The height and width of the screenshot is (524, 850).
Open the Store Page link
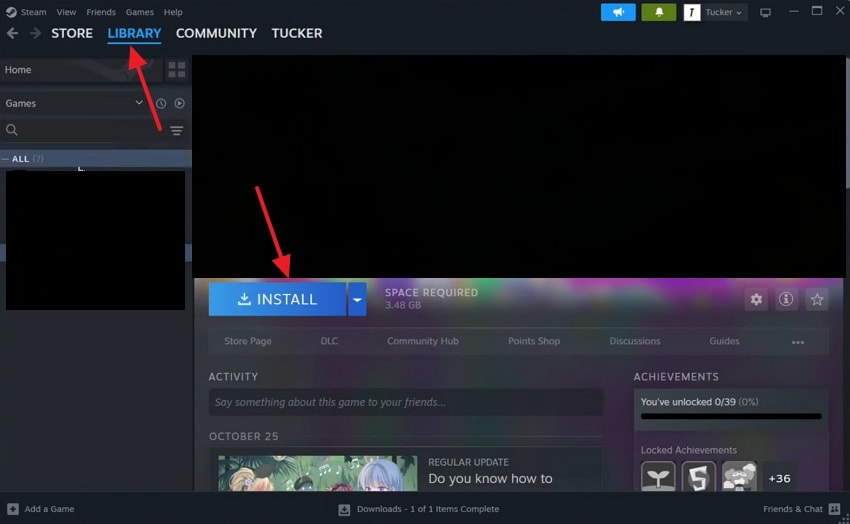[248, 341]
